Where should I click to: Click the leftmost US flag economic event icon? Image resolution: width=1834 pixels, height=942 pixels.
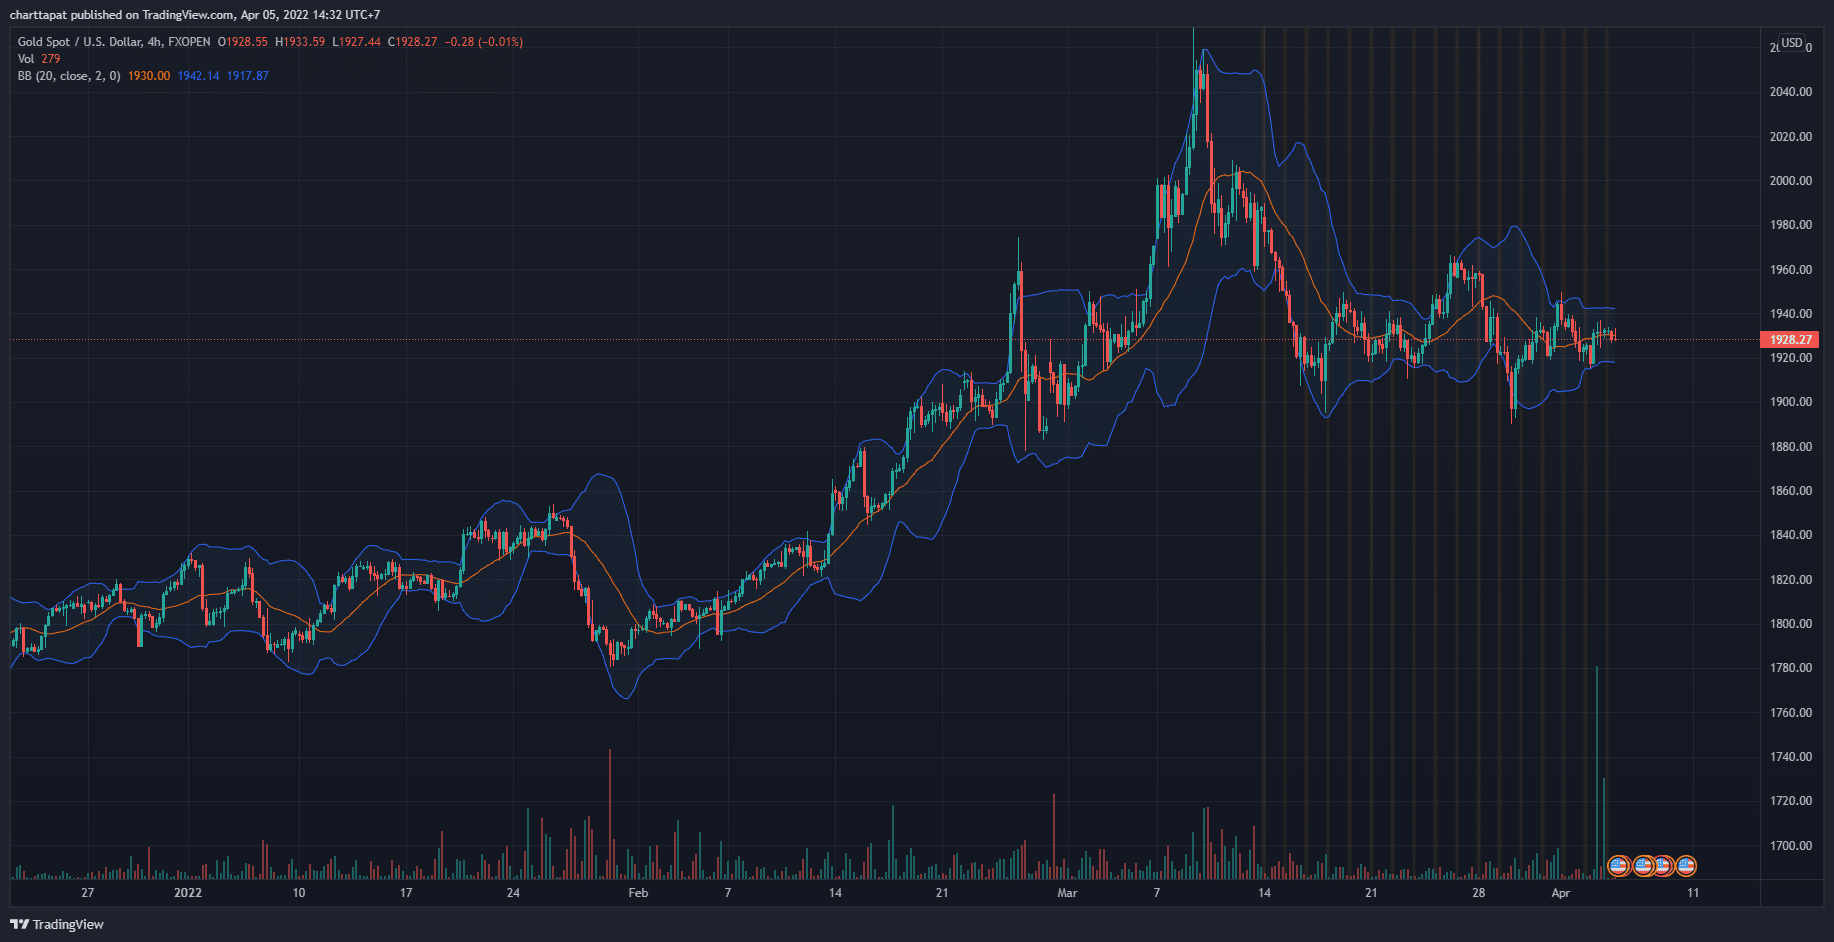click(1618, 865)
